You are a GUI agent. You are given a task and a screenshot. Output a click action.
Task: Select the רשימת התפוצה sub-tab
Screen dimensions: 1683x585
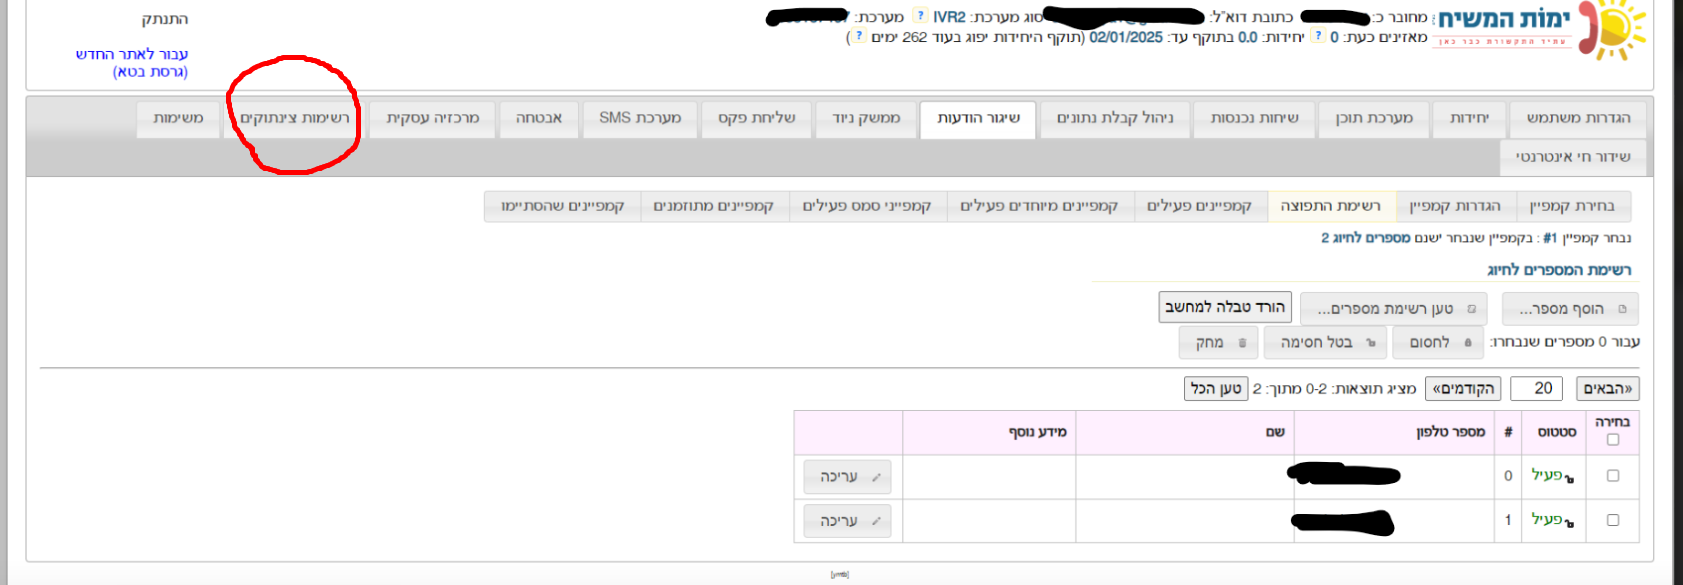coord(1331,206)
